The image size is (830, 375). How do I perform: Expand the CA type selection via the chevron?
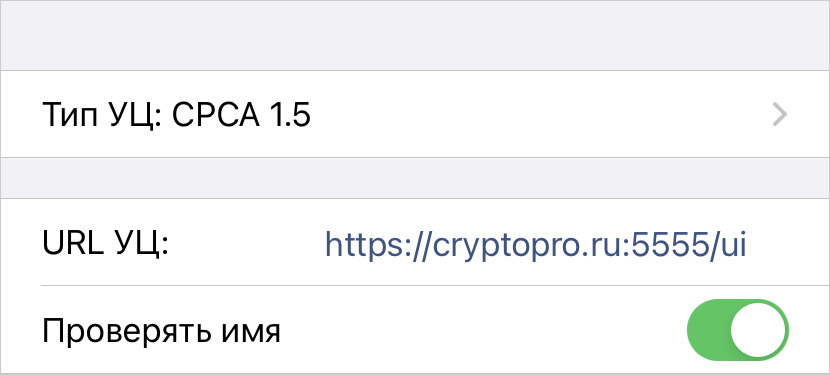point(780,114)
